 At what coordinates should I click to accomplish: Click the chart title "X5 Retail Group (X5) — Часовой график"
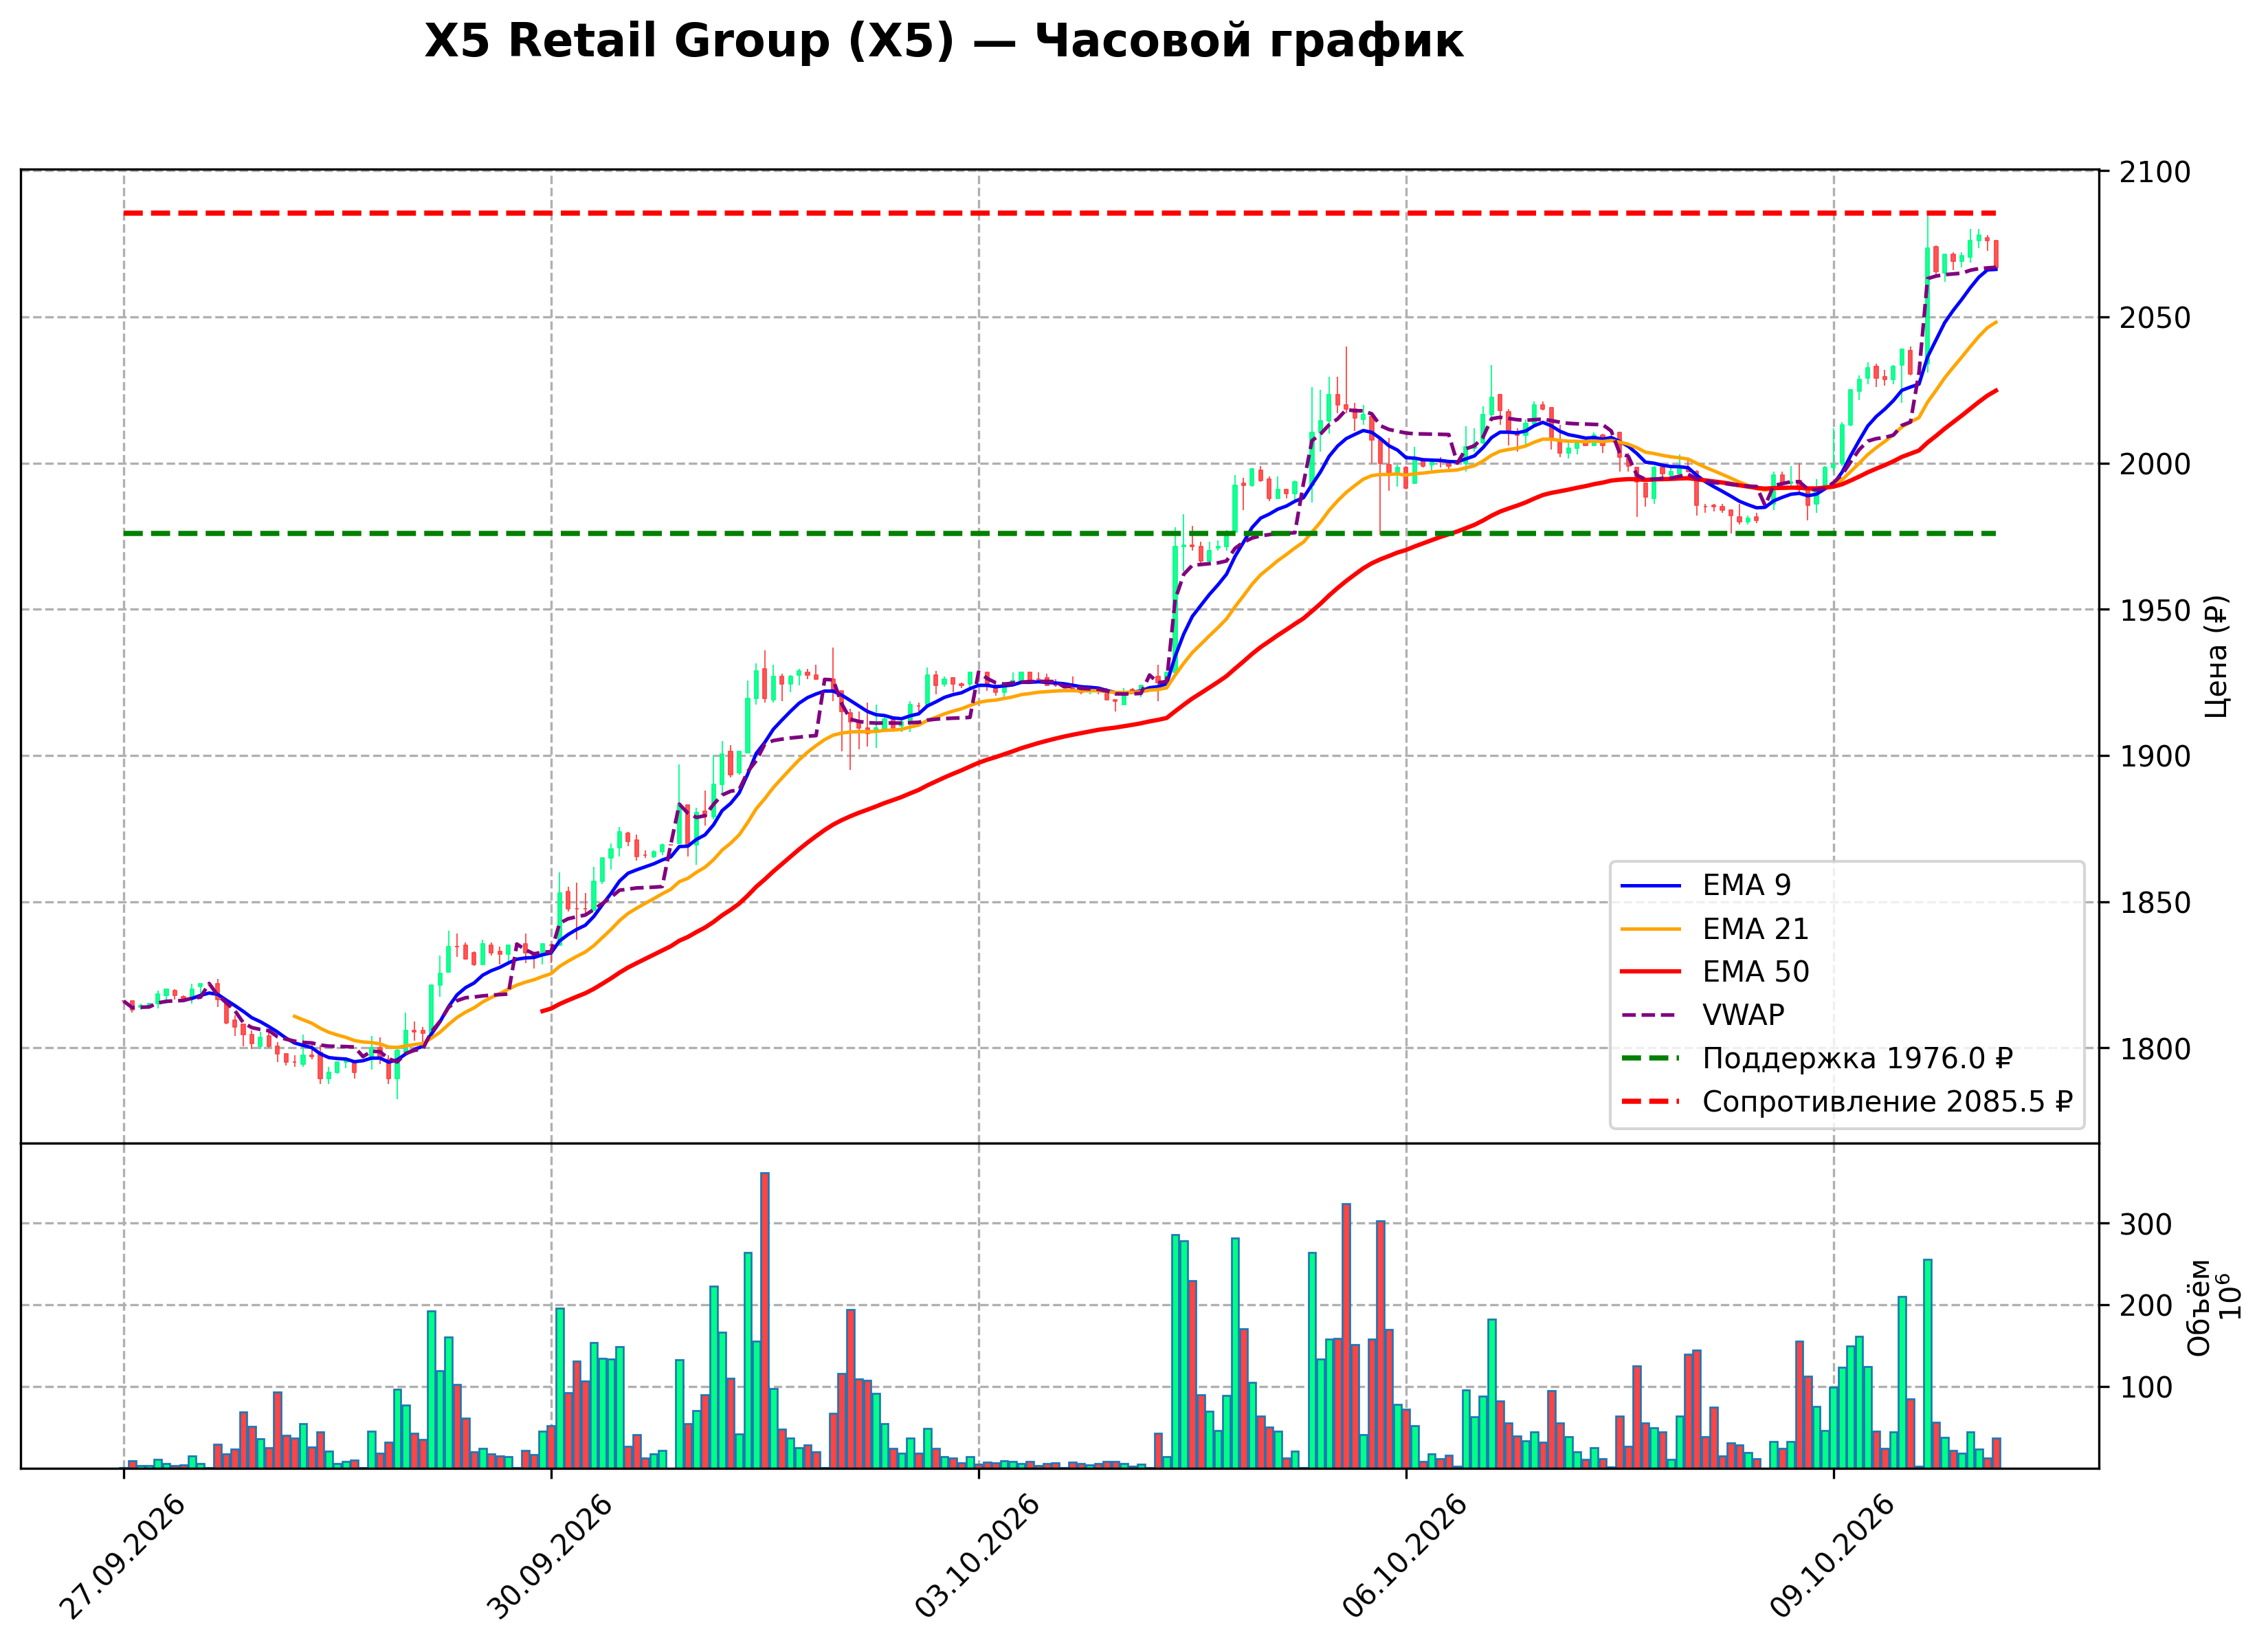pyautogui.click(x=943, y=42)
